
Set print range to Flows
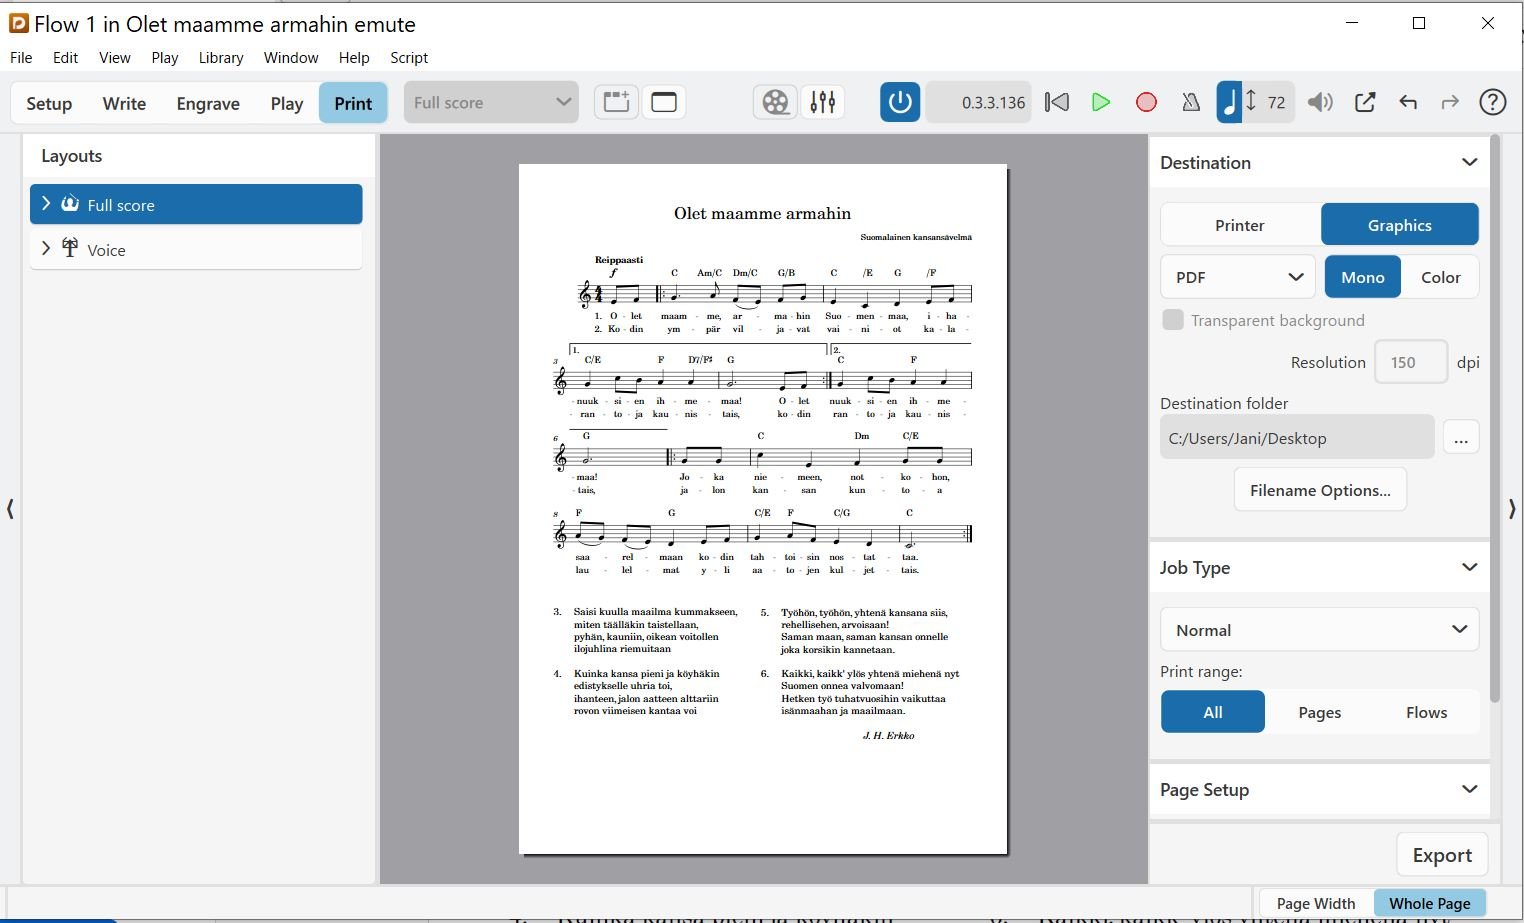coord(1427,712)
